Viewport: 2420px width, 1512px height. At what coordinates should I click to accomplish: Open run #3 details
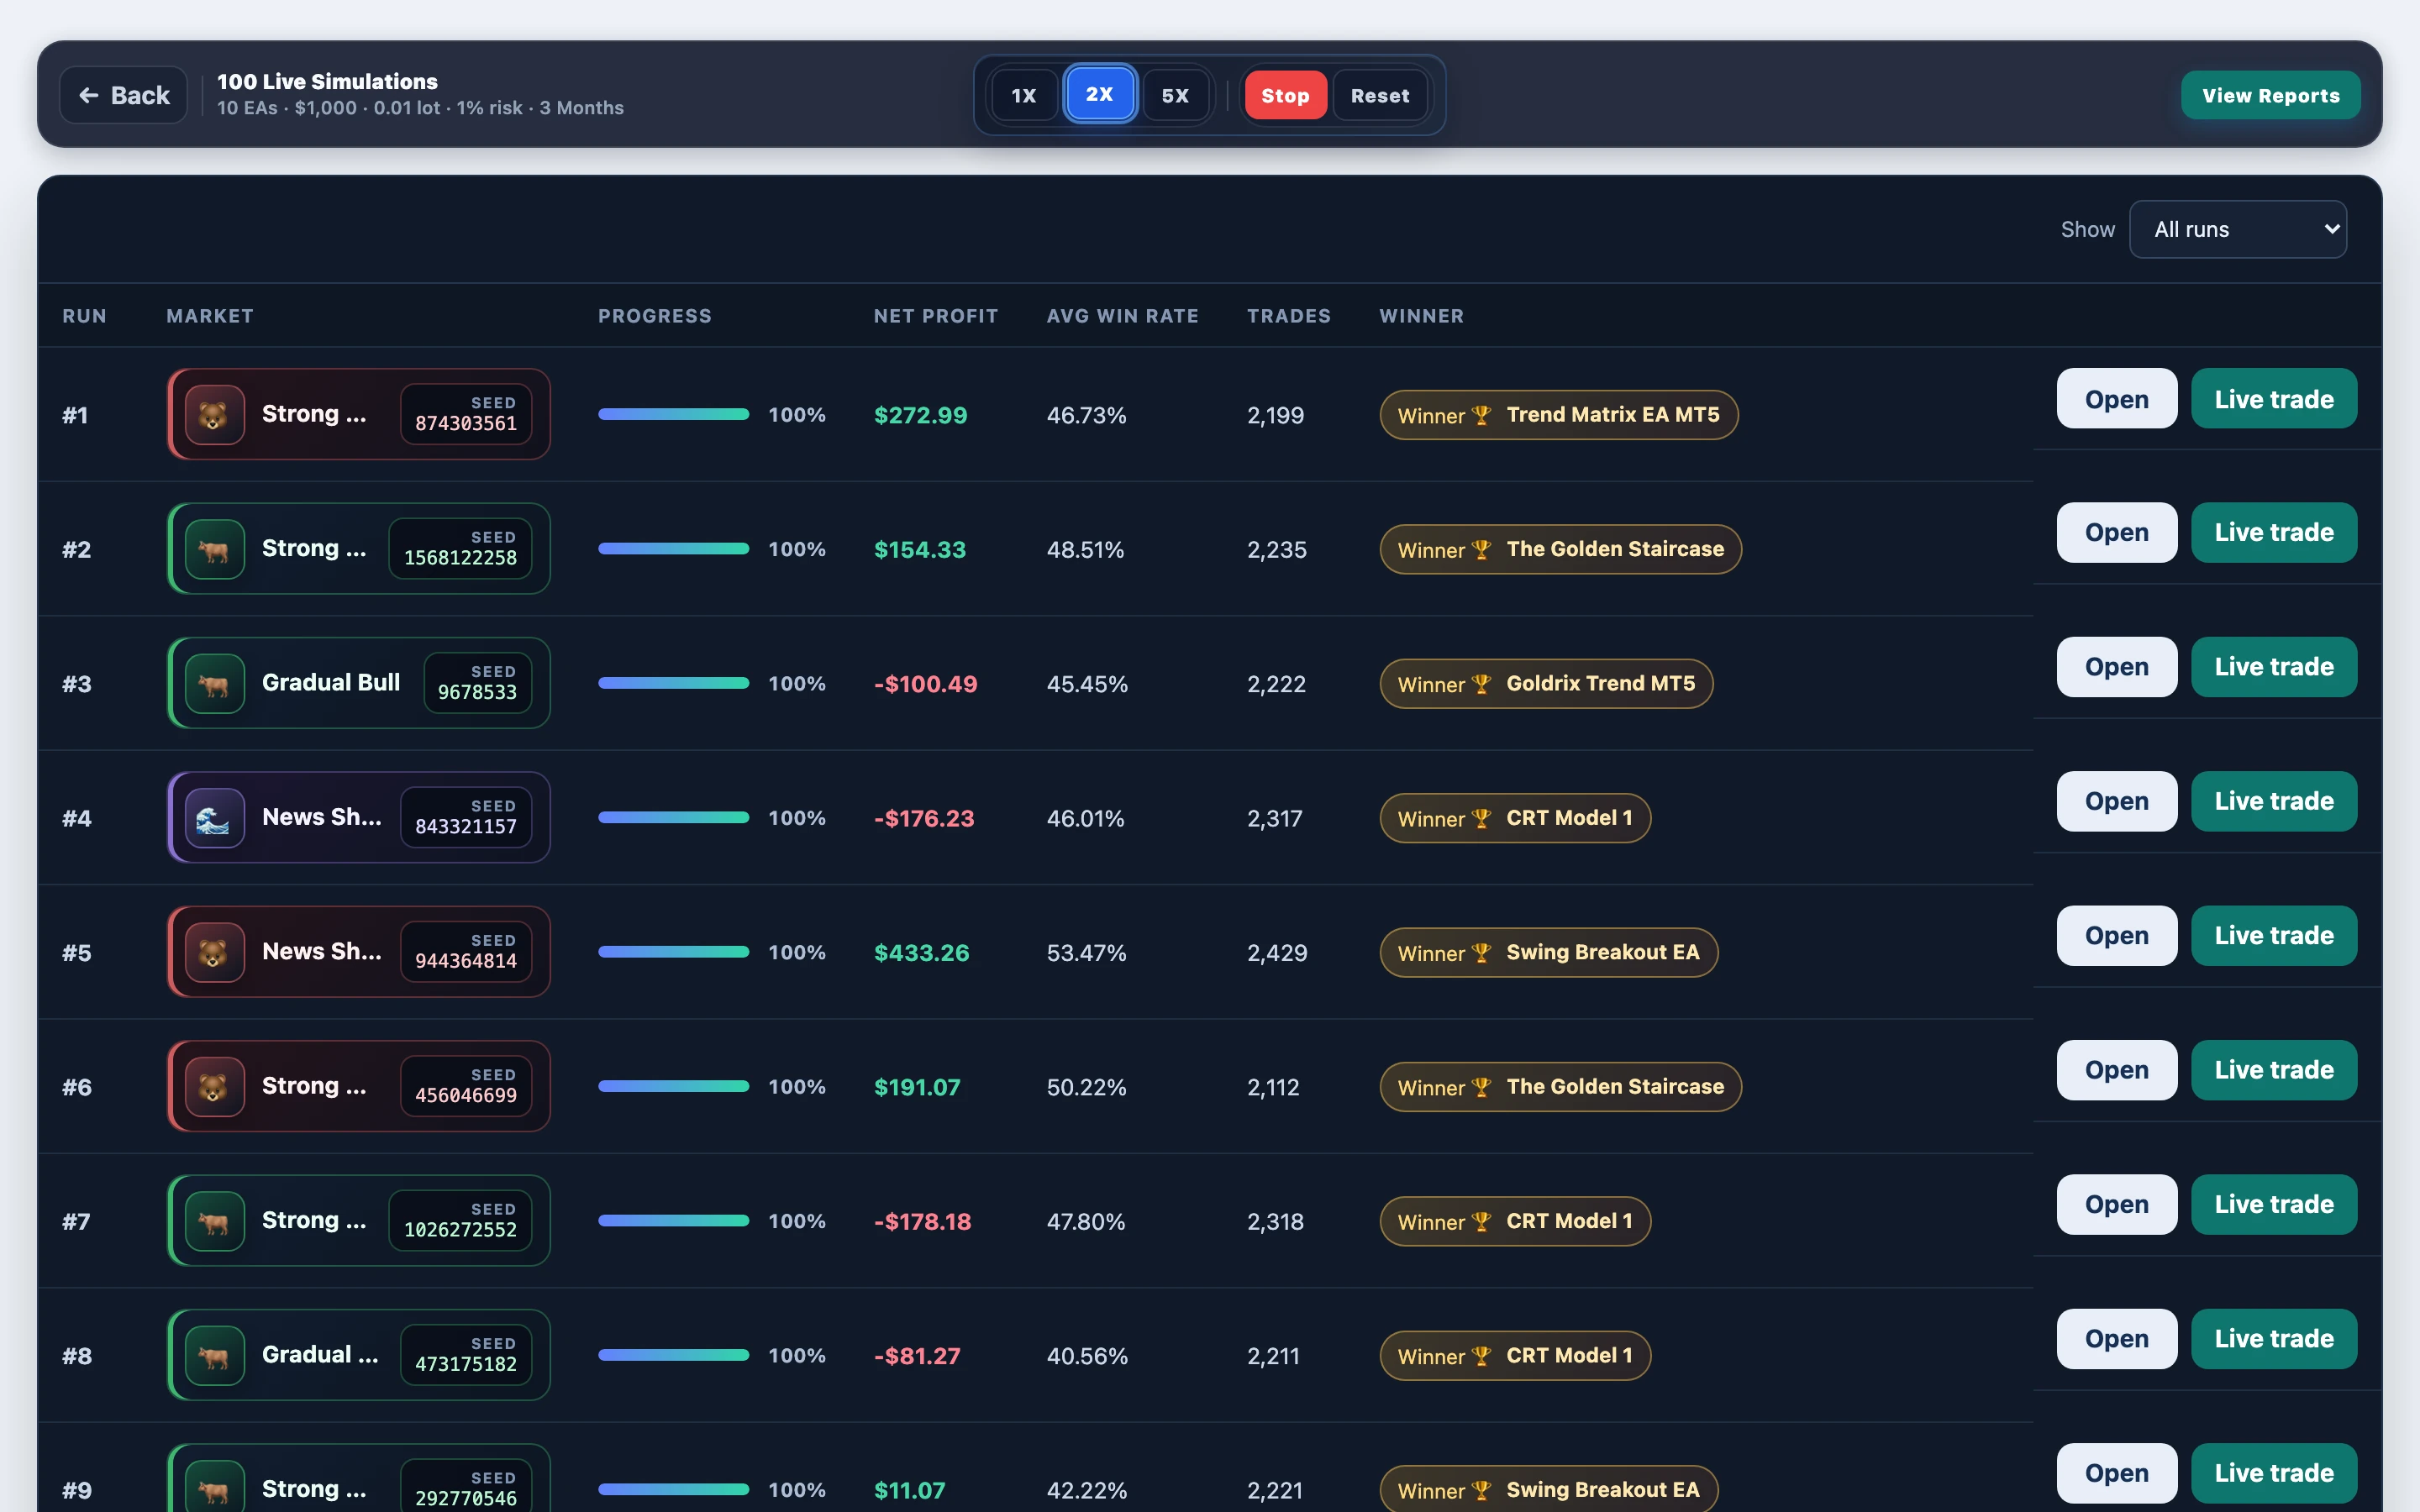[x=2117, y=667]
